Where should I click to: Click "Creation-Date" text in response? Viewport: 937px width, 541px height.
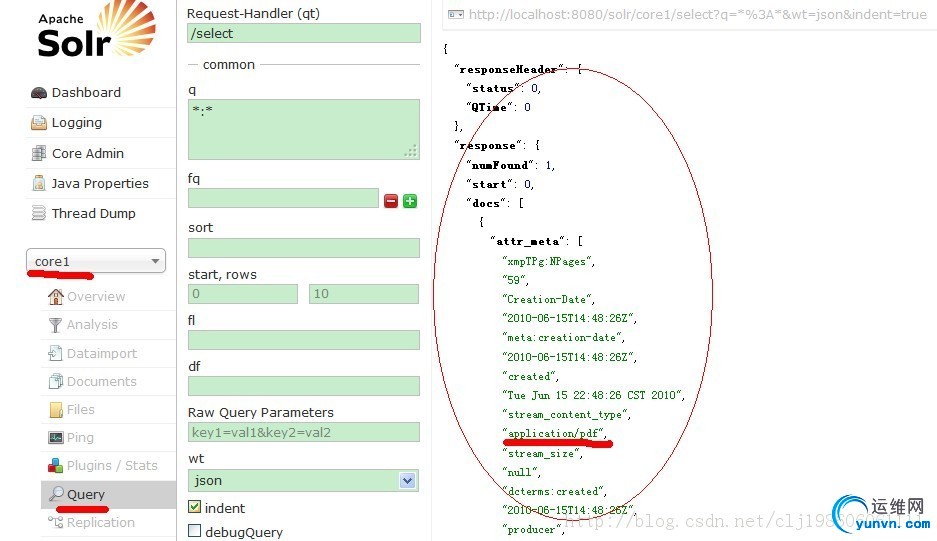point(547,299)
